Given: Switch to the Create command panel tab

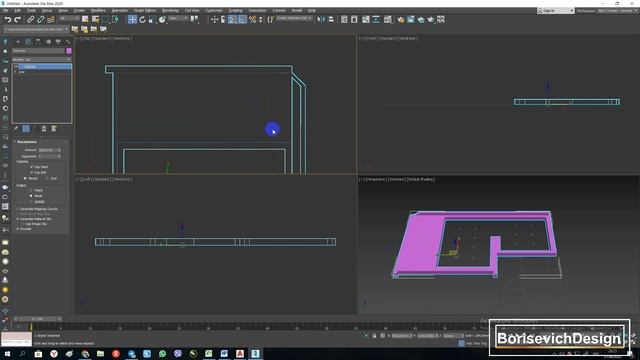Looking at the screenshot, I should [x=18, y=42].
